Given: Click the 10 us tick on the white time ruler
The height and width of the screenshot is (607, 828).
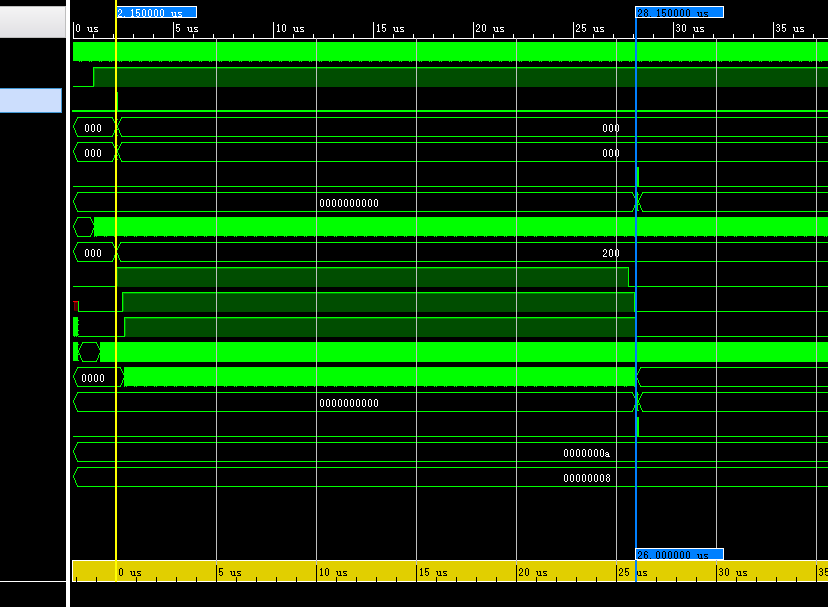Looking at the screenshot, I should click(290, 29).
